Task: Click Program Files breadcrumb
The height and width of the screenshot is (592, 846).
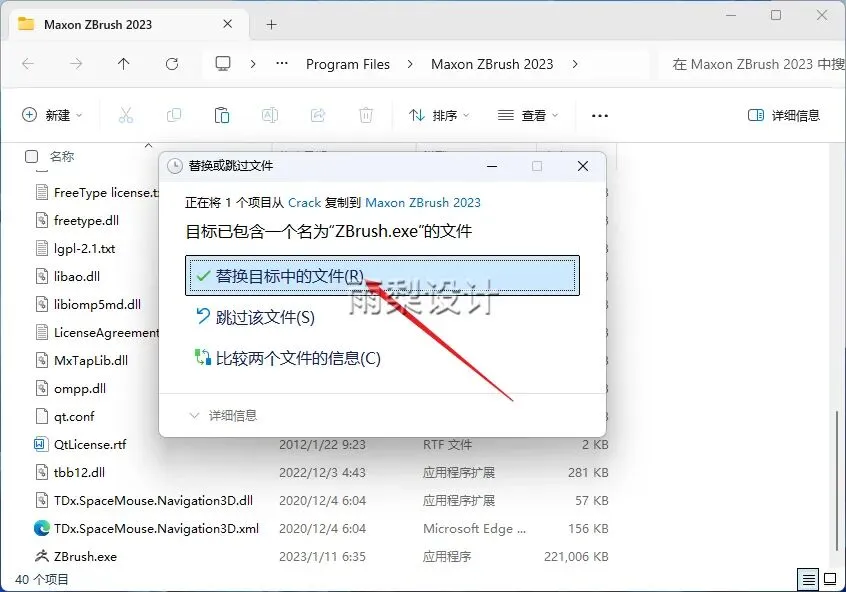Action: click(x=347, y=64)
